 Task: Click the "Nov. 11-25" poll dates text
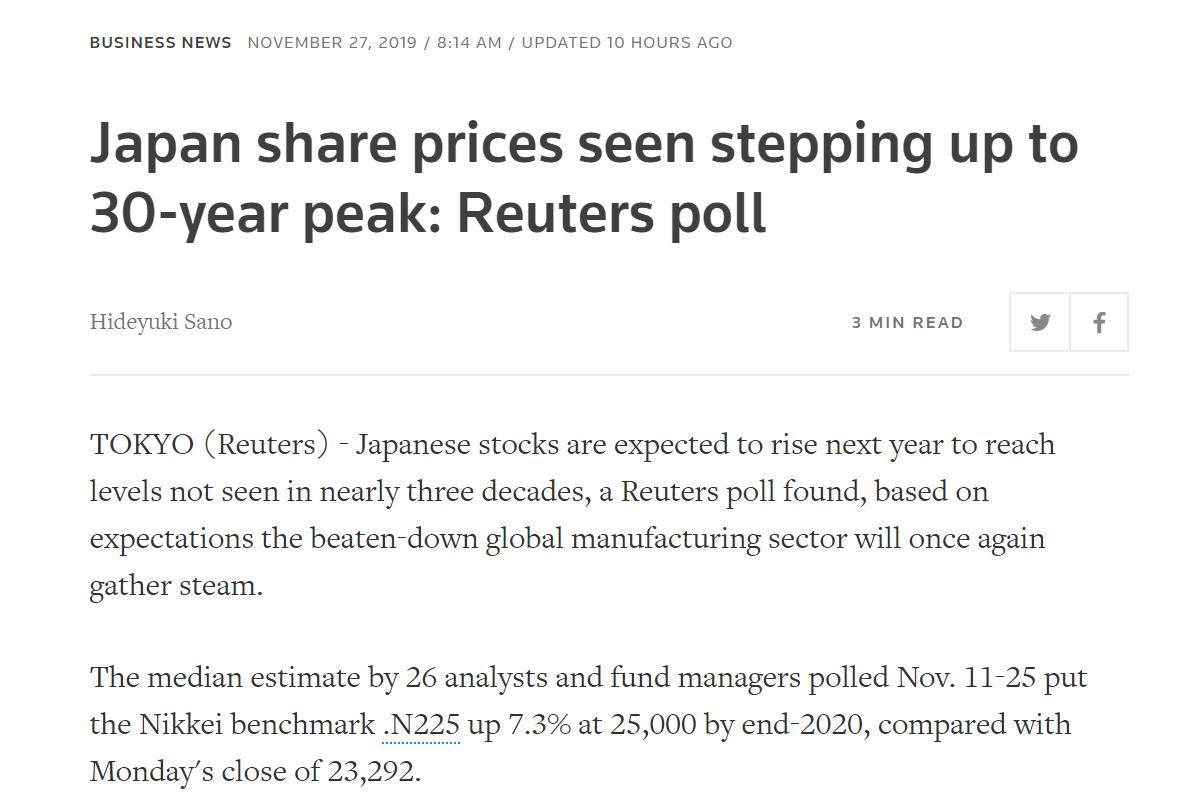click(x=965, y=677)
